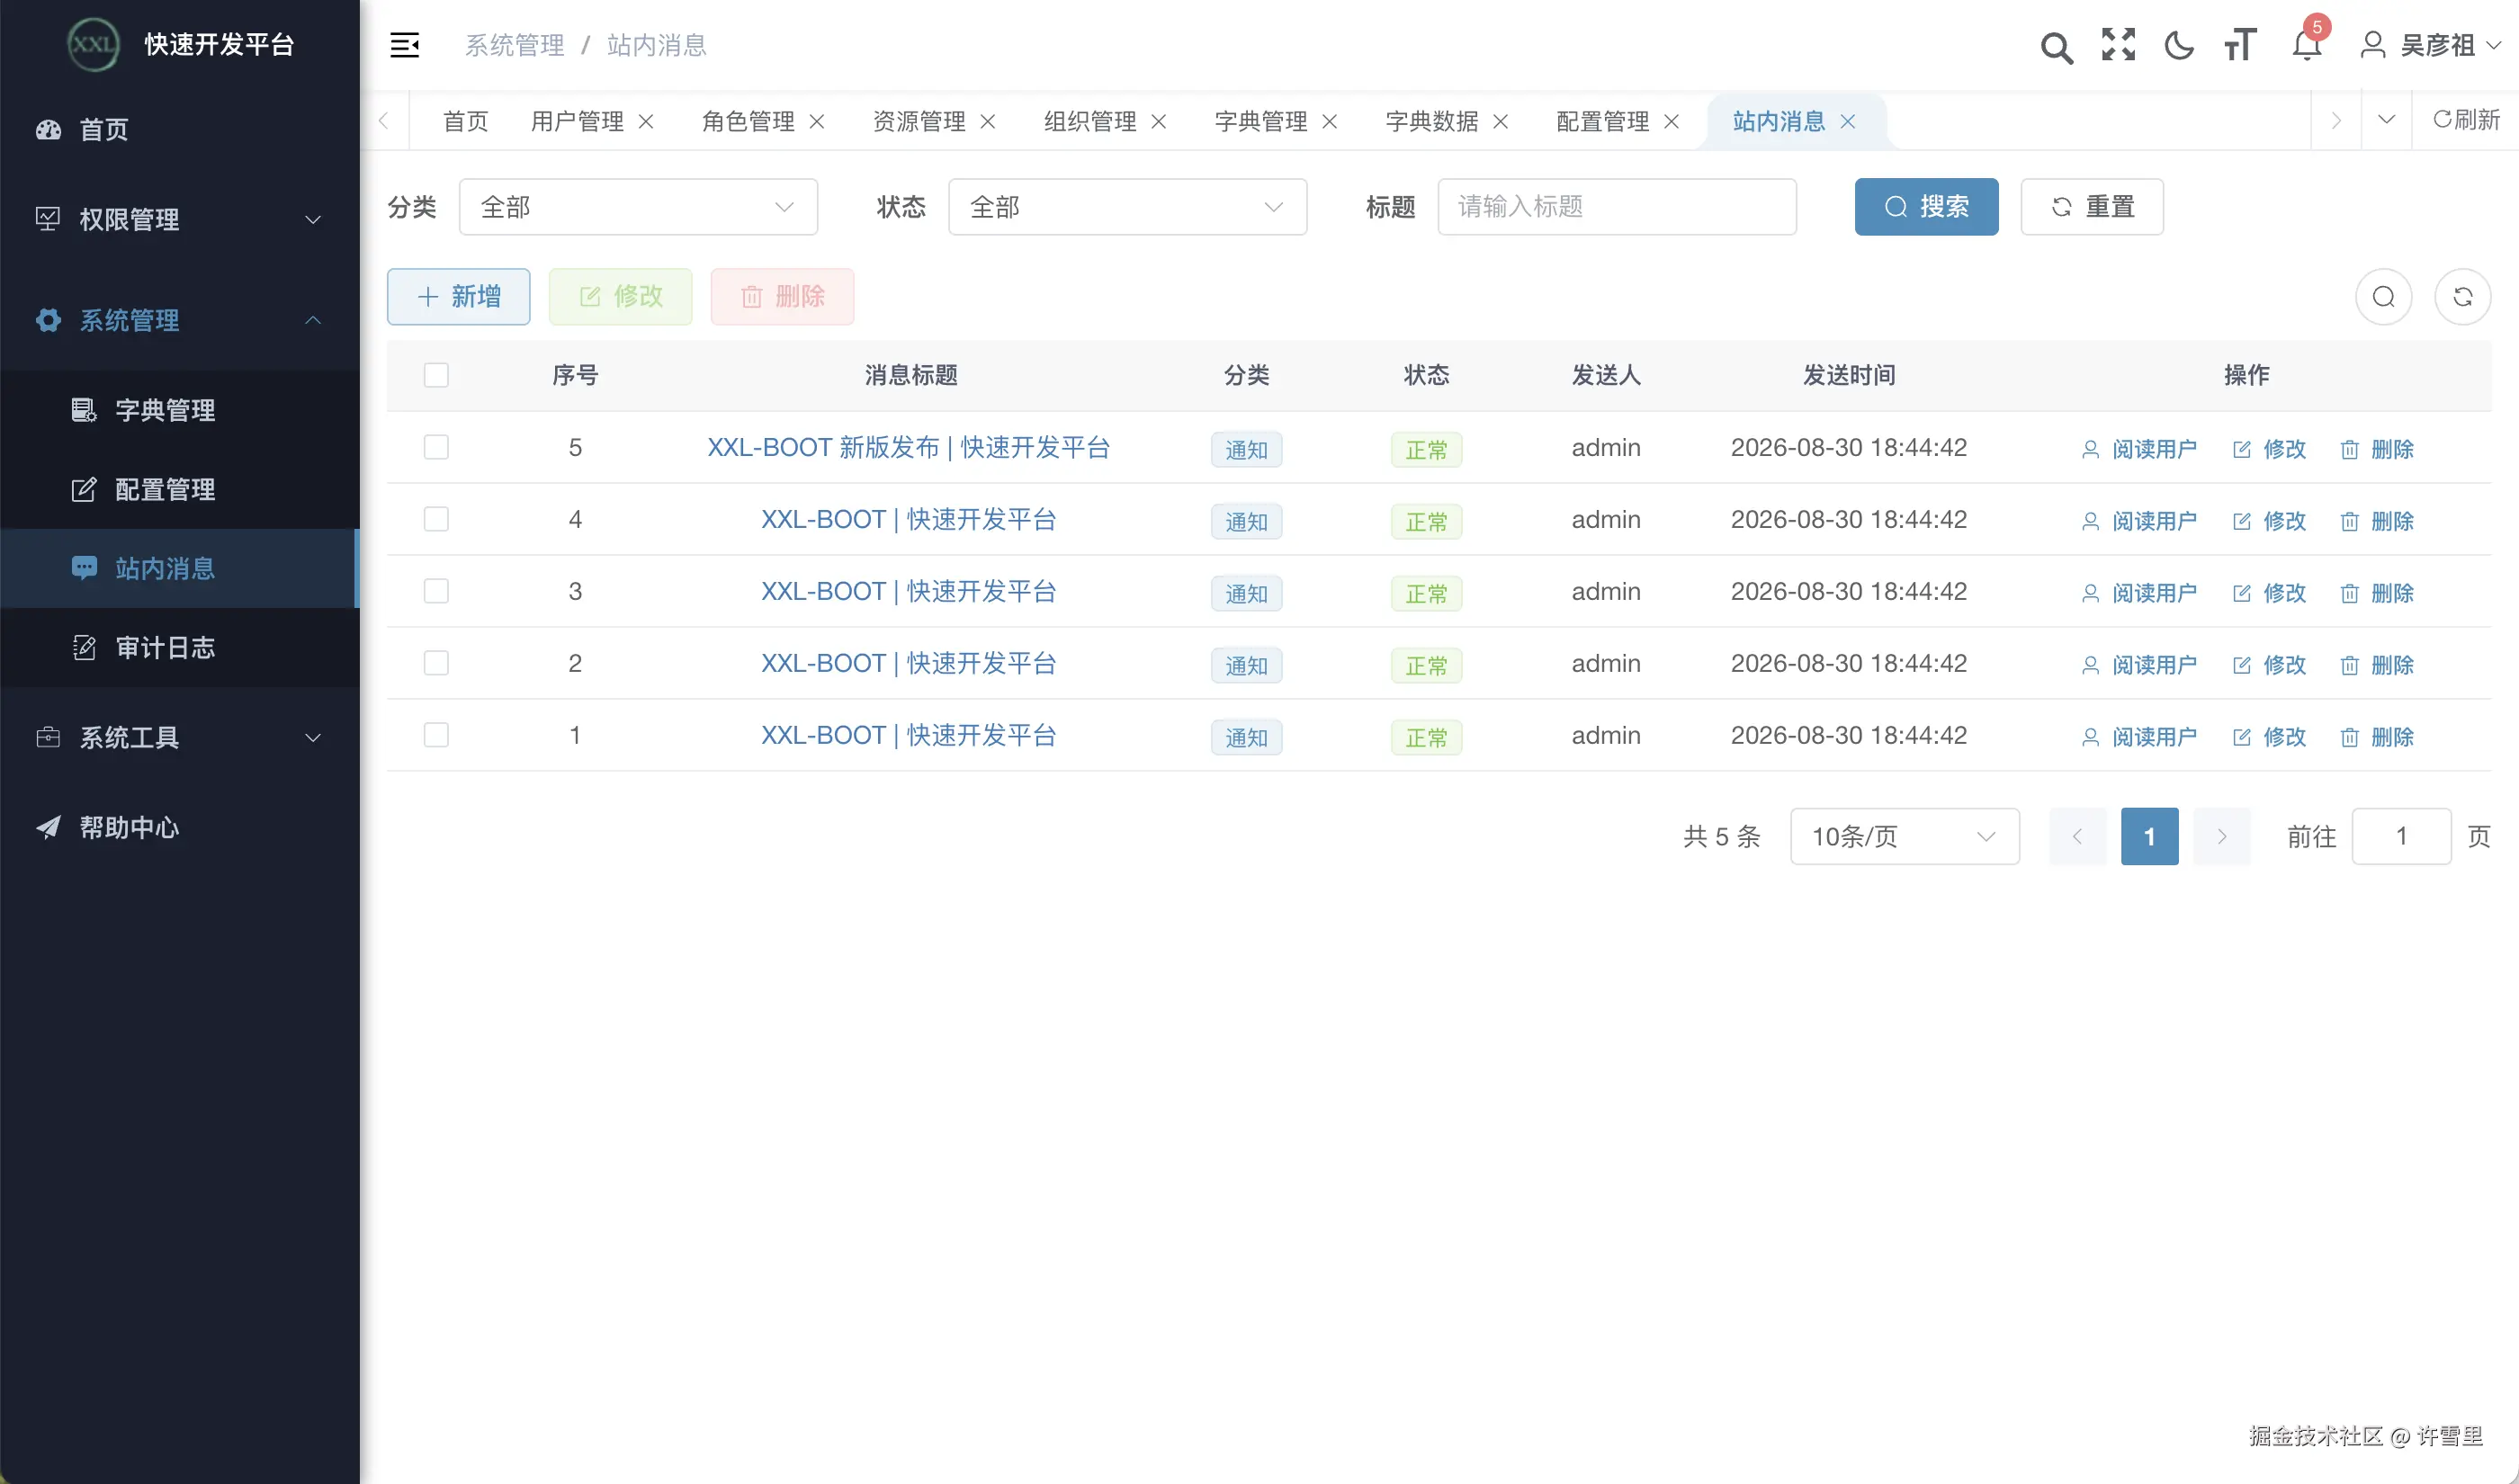
Task: Open the 10条/页 page size dropdown
Action: (1904, 836)
